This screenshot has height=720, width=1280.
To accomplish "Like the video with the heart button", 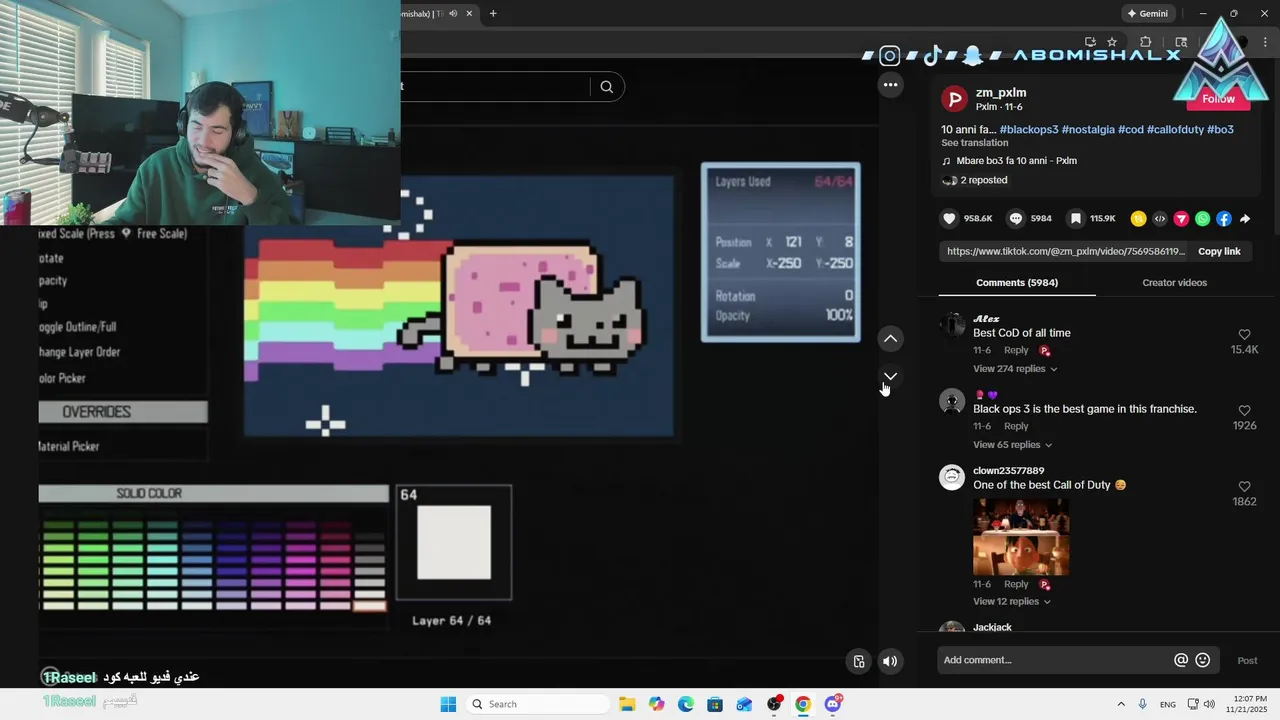I will (949, 219).
